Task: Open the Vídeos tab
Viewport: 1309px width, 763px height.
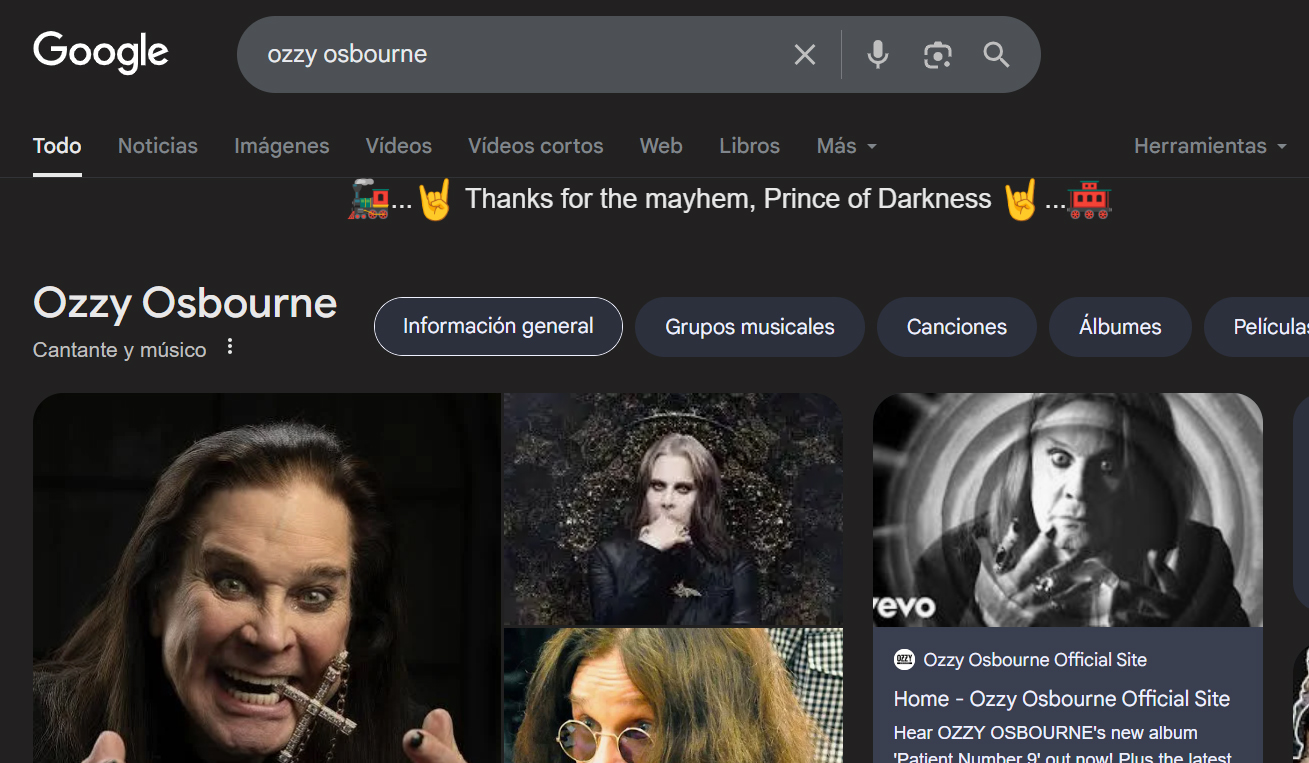Action: click(x=399, y=146)
